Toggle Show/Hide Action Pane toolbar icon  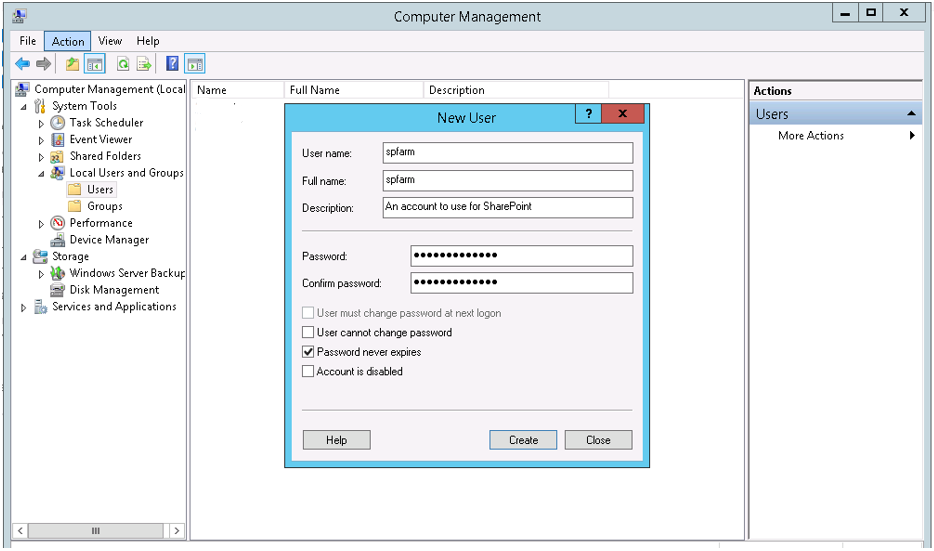(195, 64)
